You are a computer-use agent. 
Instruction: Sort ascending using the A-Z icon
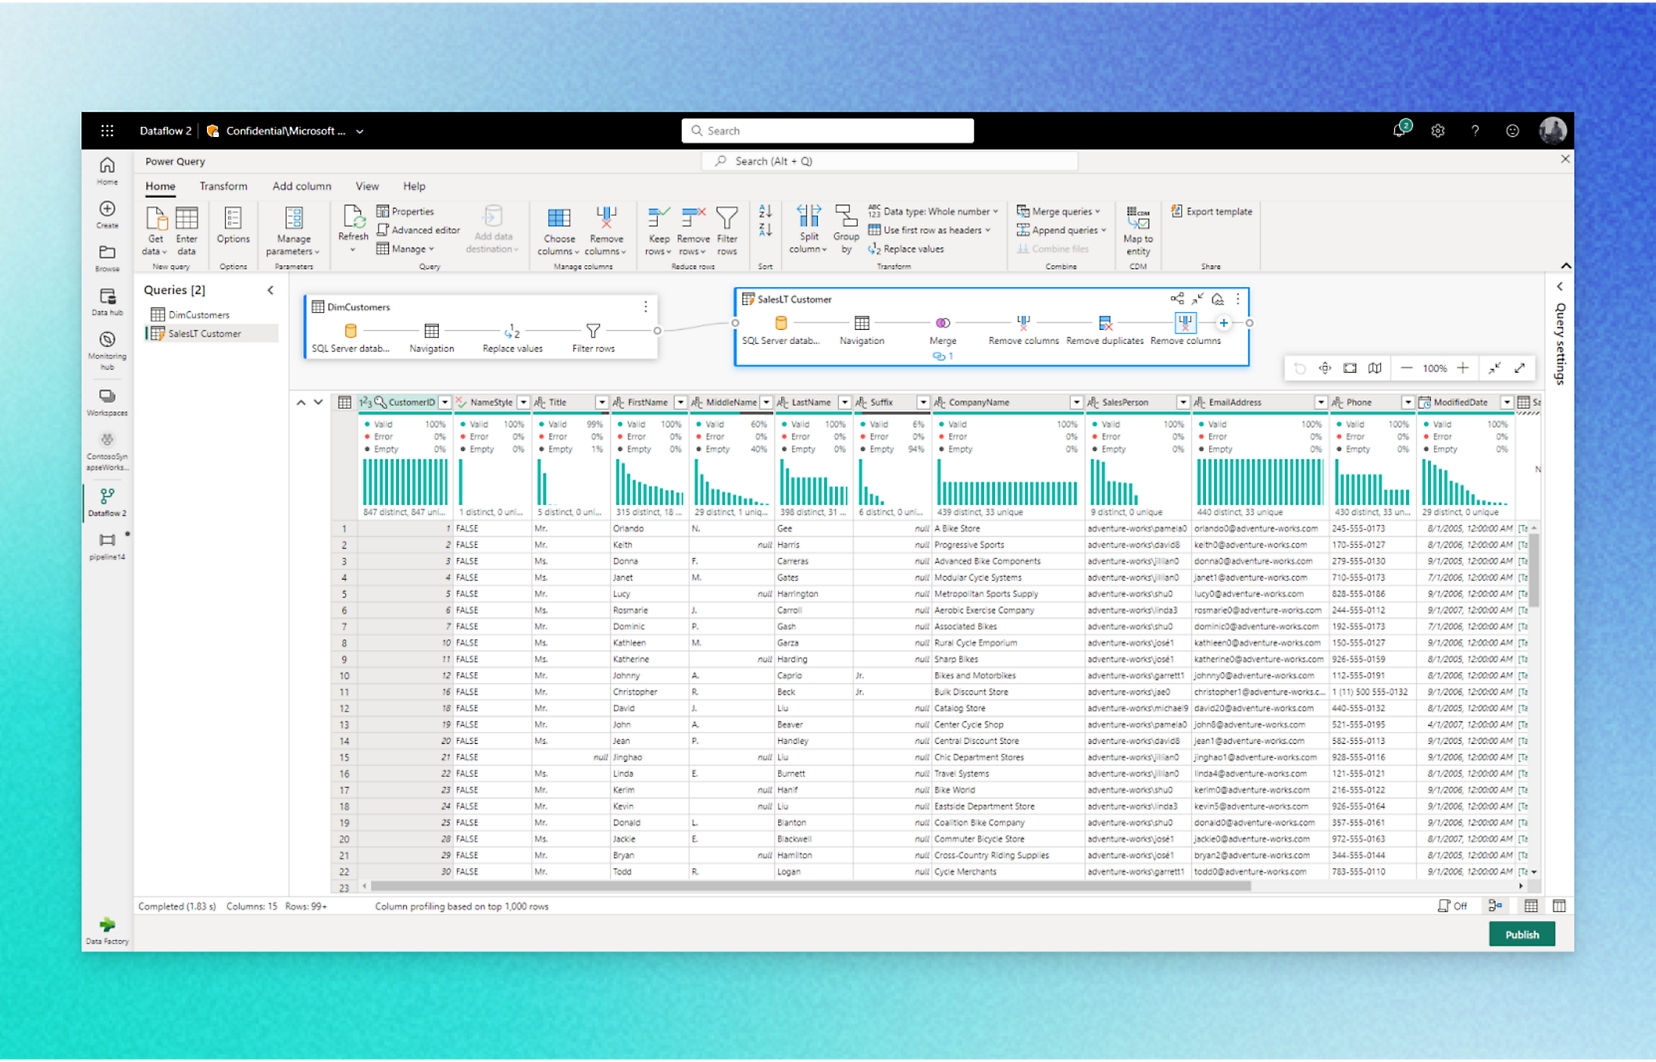765,212
